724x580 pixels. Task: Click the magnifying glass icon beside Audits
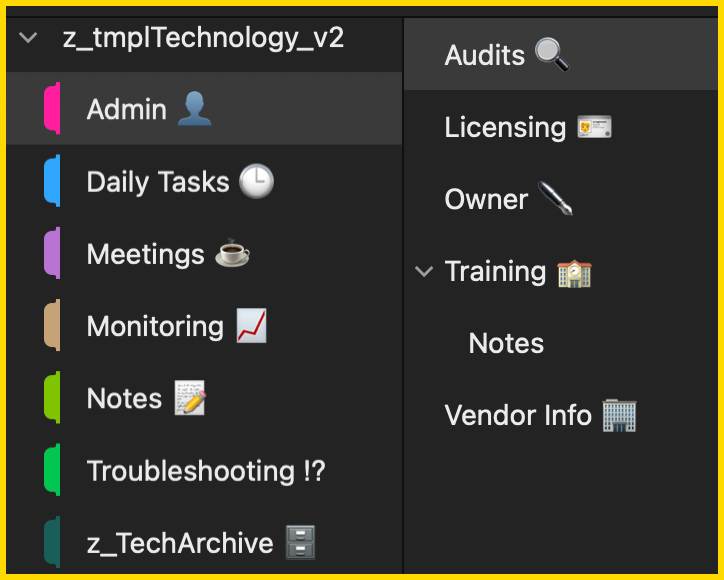[552, 54]
